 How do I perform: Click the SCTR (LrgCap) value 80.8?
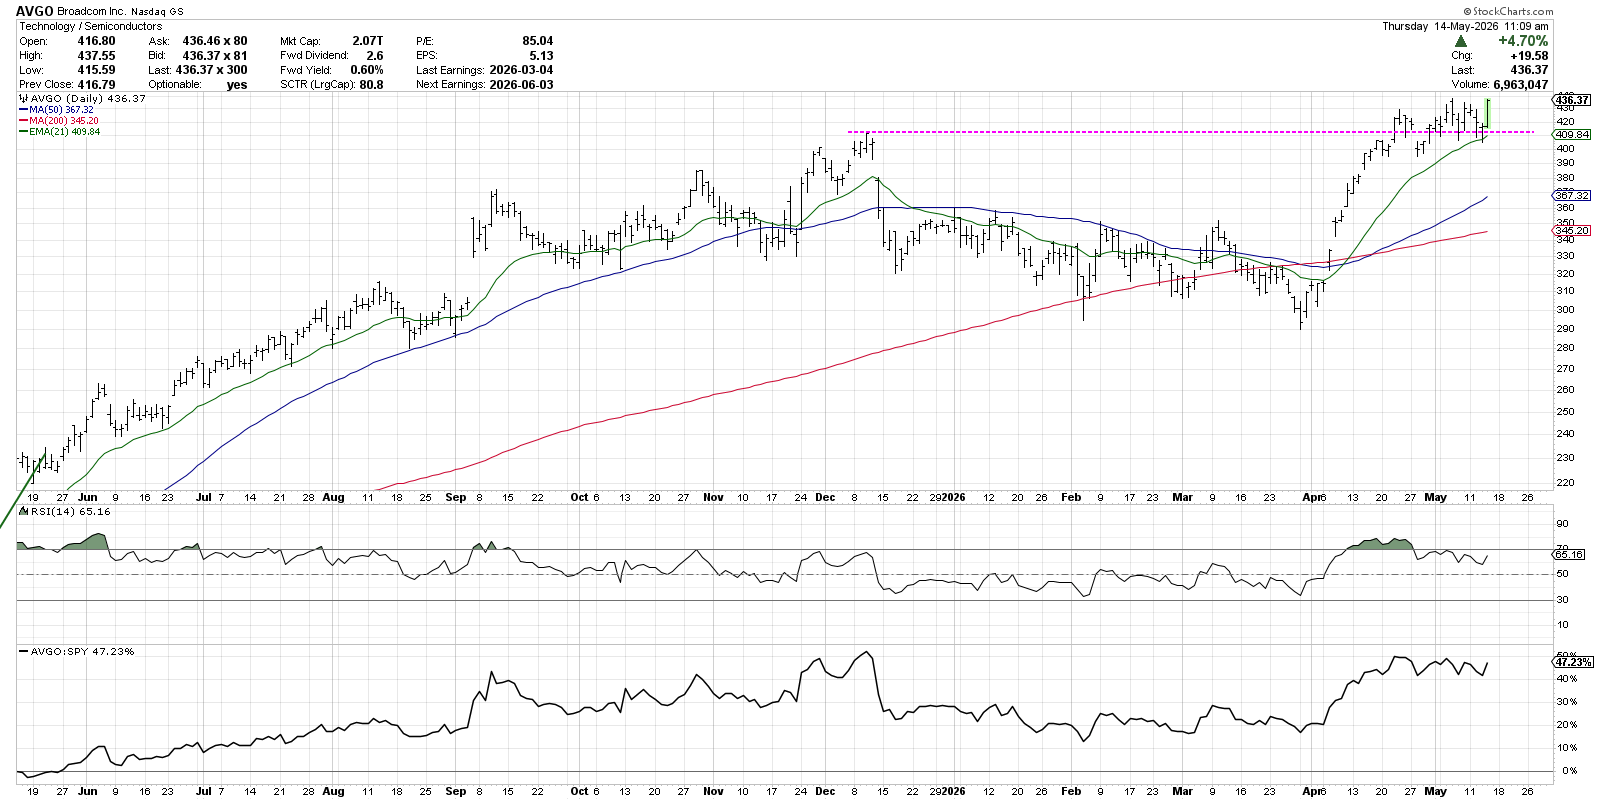click(372, 84)
